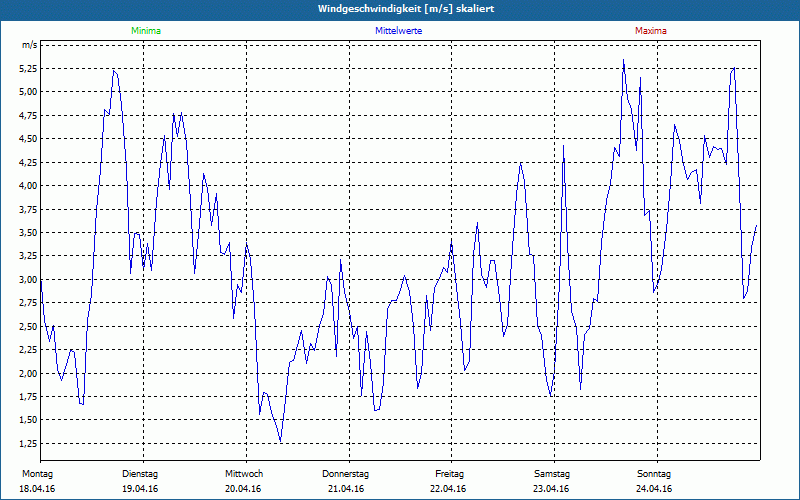Click the 4,50 y-axis value
This screenshot has height=500, width=800.
[x=29, y=139]
